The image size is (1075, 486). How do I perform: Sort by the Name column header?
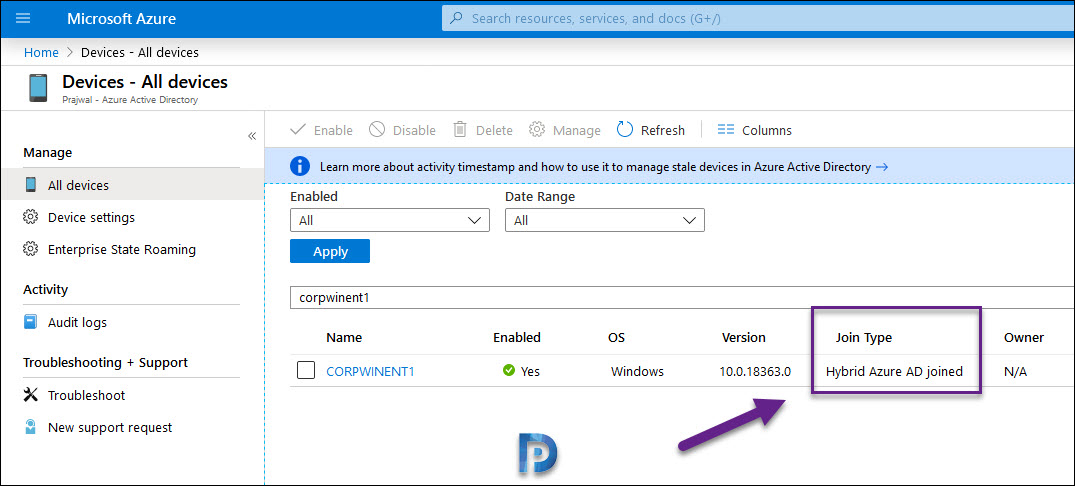[344, 337]
